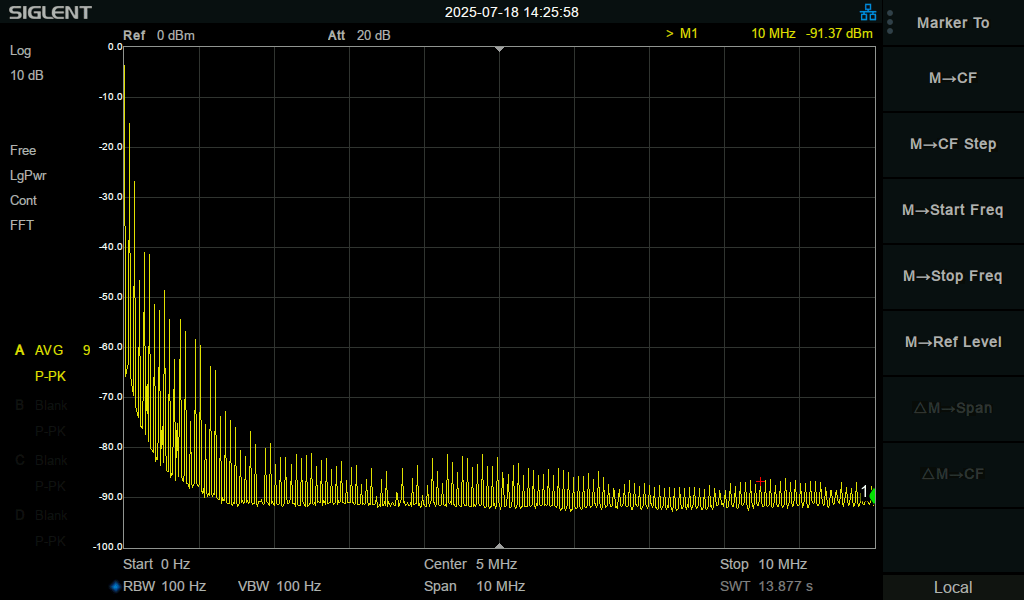Click the greyed △M→CF softkey

pyautogui.click(x=953, y=474)
